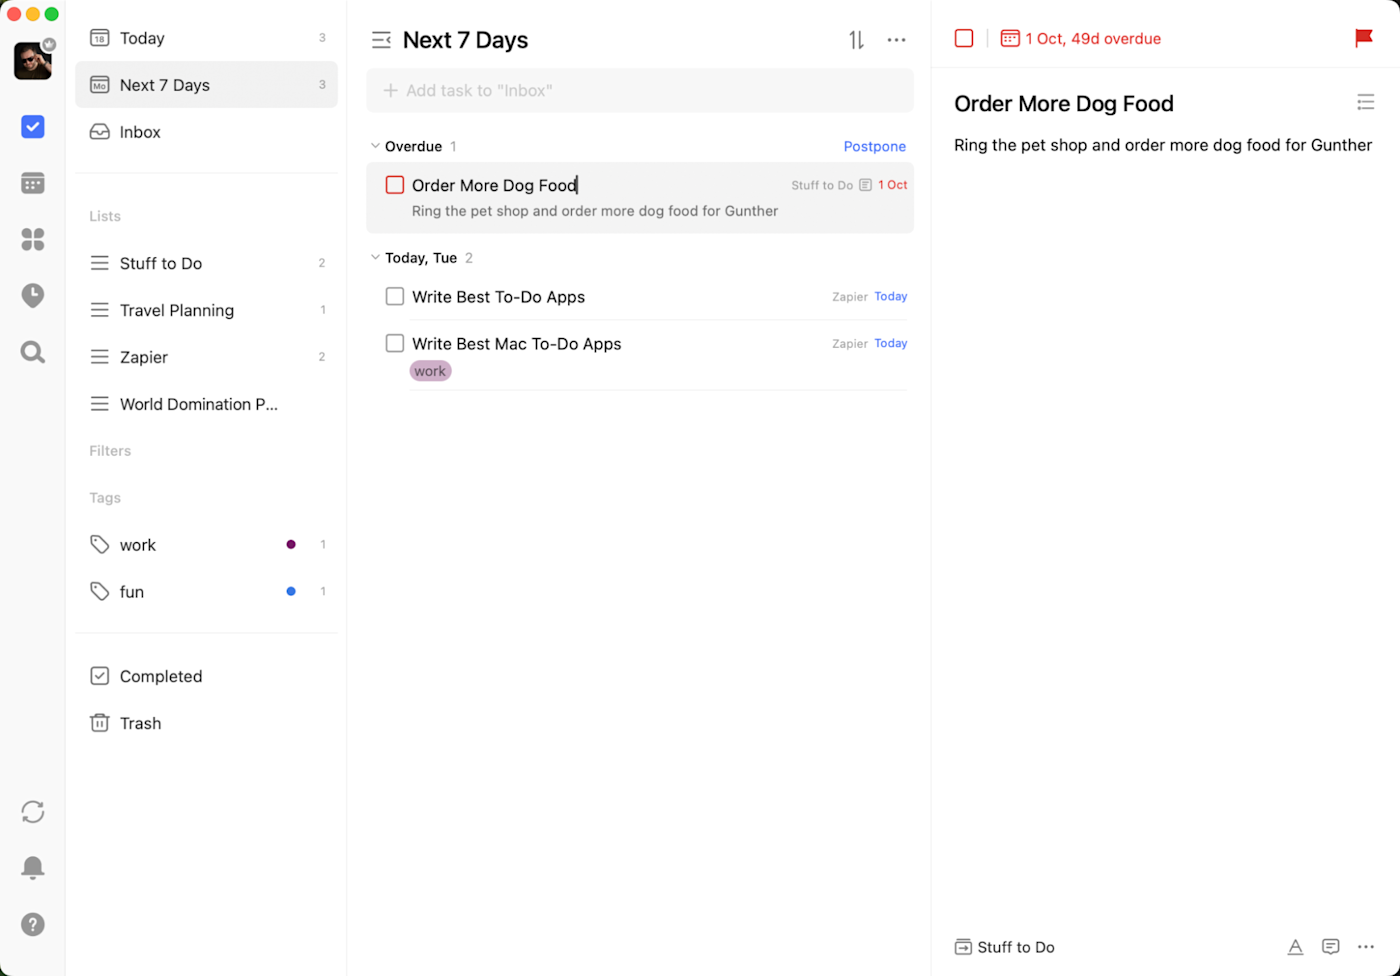Open text formatting icon in detail footer

1295,947
